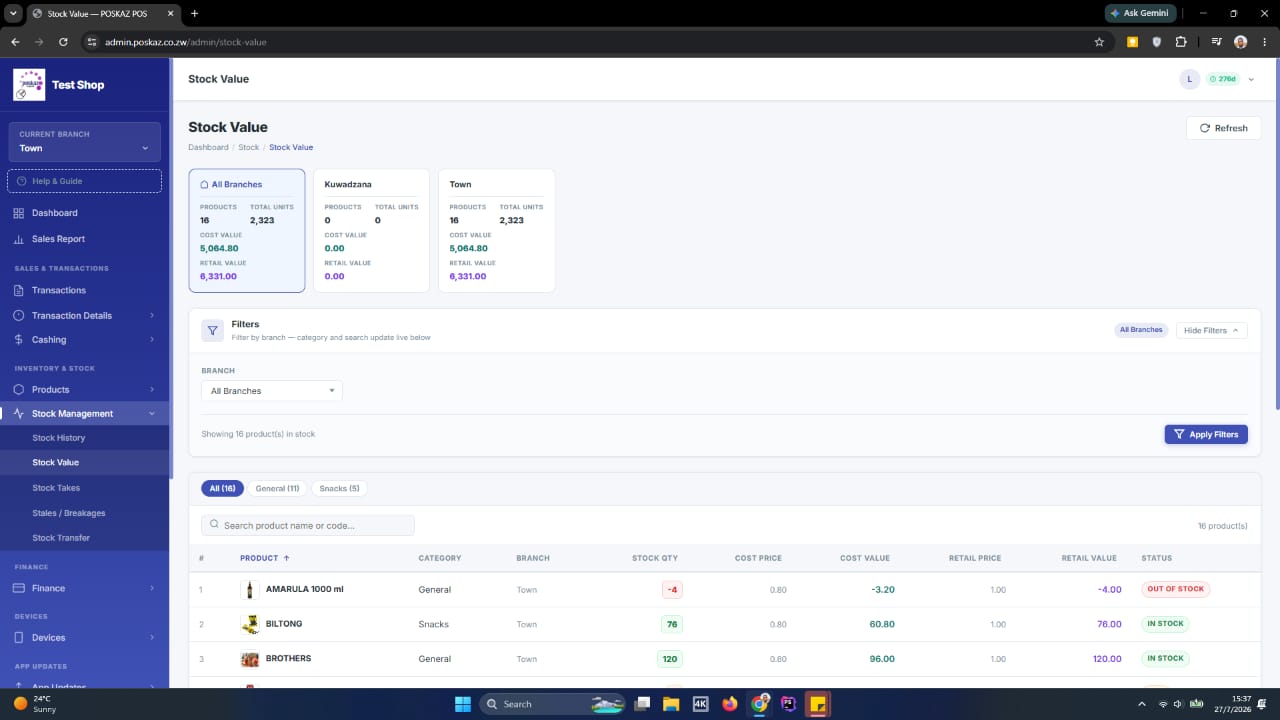Click the OUT OF STOCK status badge

coord(1175,589)
